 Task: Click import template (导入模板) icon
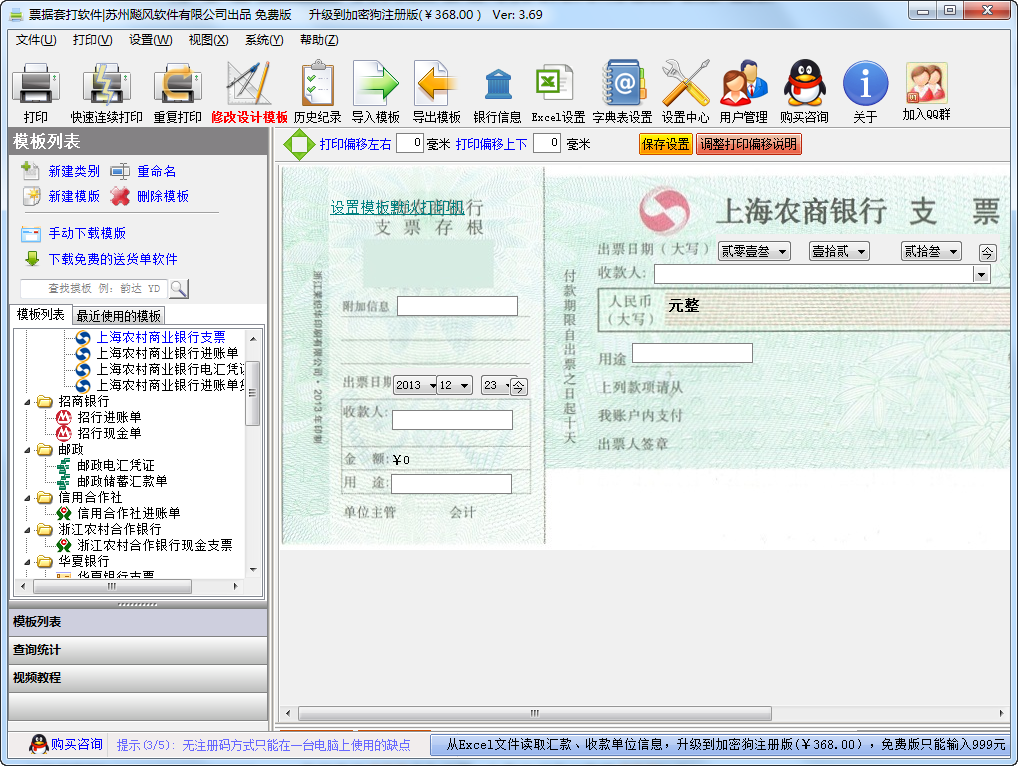click(x=375, y=92)
